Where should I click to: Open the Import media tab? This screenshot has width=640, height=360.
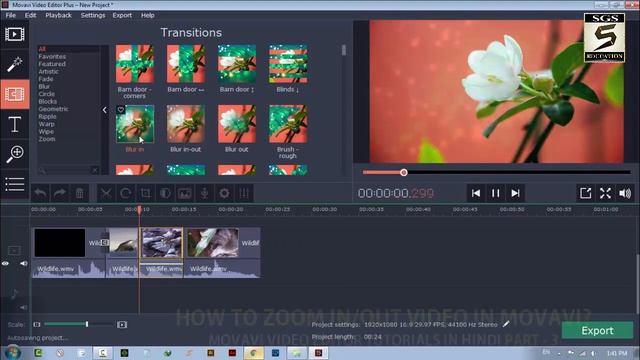click(x=15, y=34)
